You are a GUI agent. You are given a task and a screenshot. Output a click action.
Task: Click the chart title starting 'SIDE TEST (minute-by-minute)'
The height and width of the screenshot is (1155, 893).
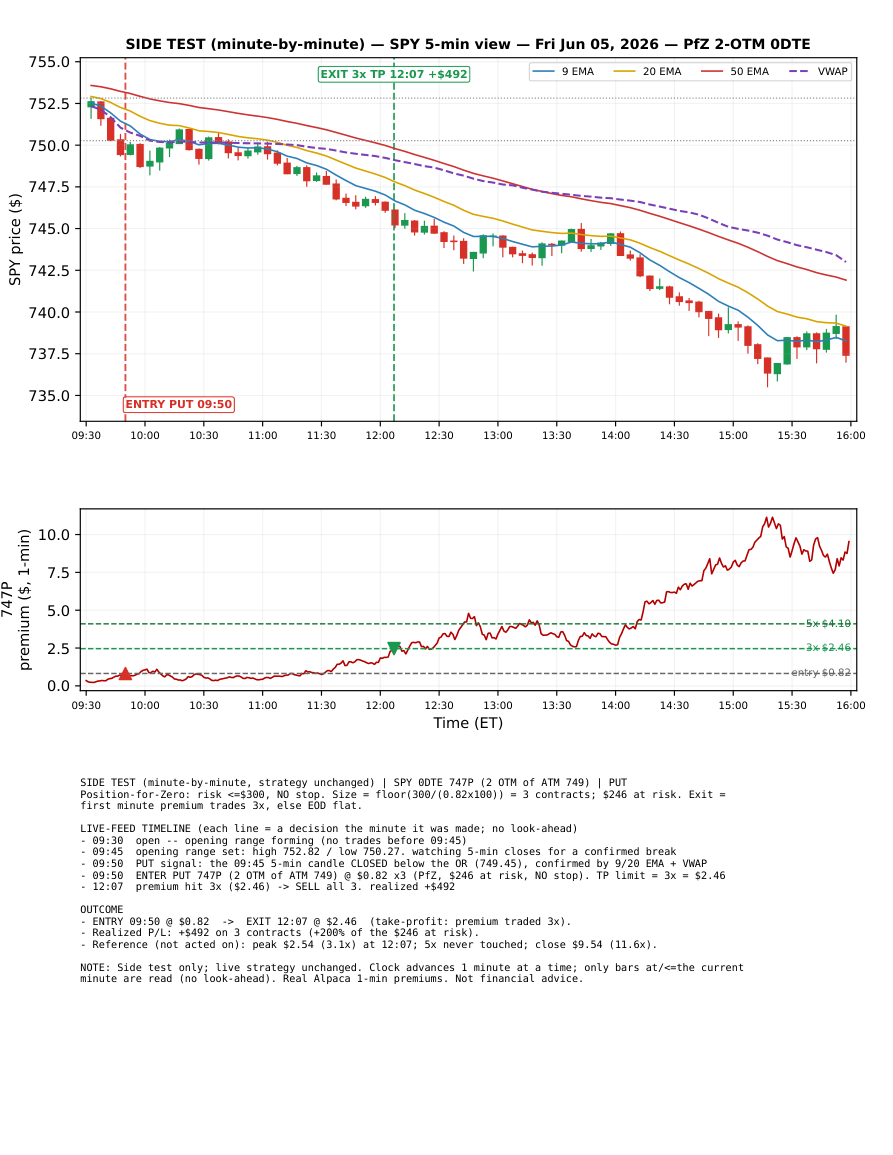467,44
